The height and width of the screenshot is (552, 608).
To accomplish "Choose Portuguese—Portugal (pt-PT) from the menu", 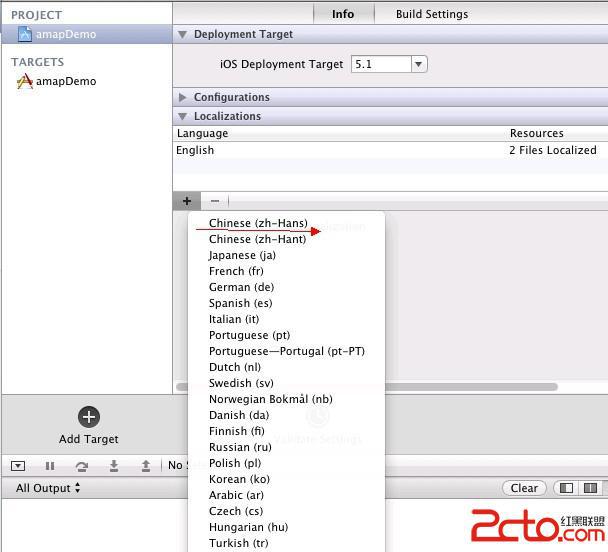I will (x=286, y=351).
